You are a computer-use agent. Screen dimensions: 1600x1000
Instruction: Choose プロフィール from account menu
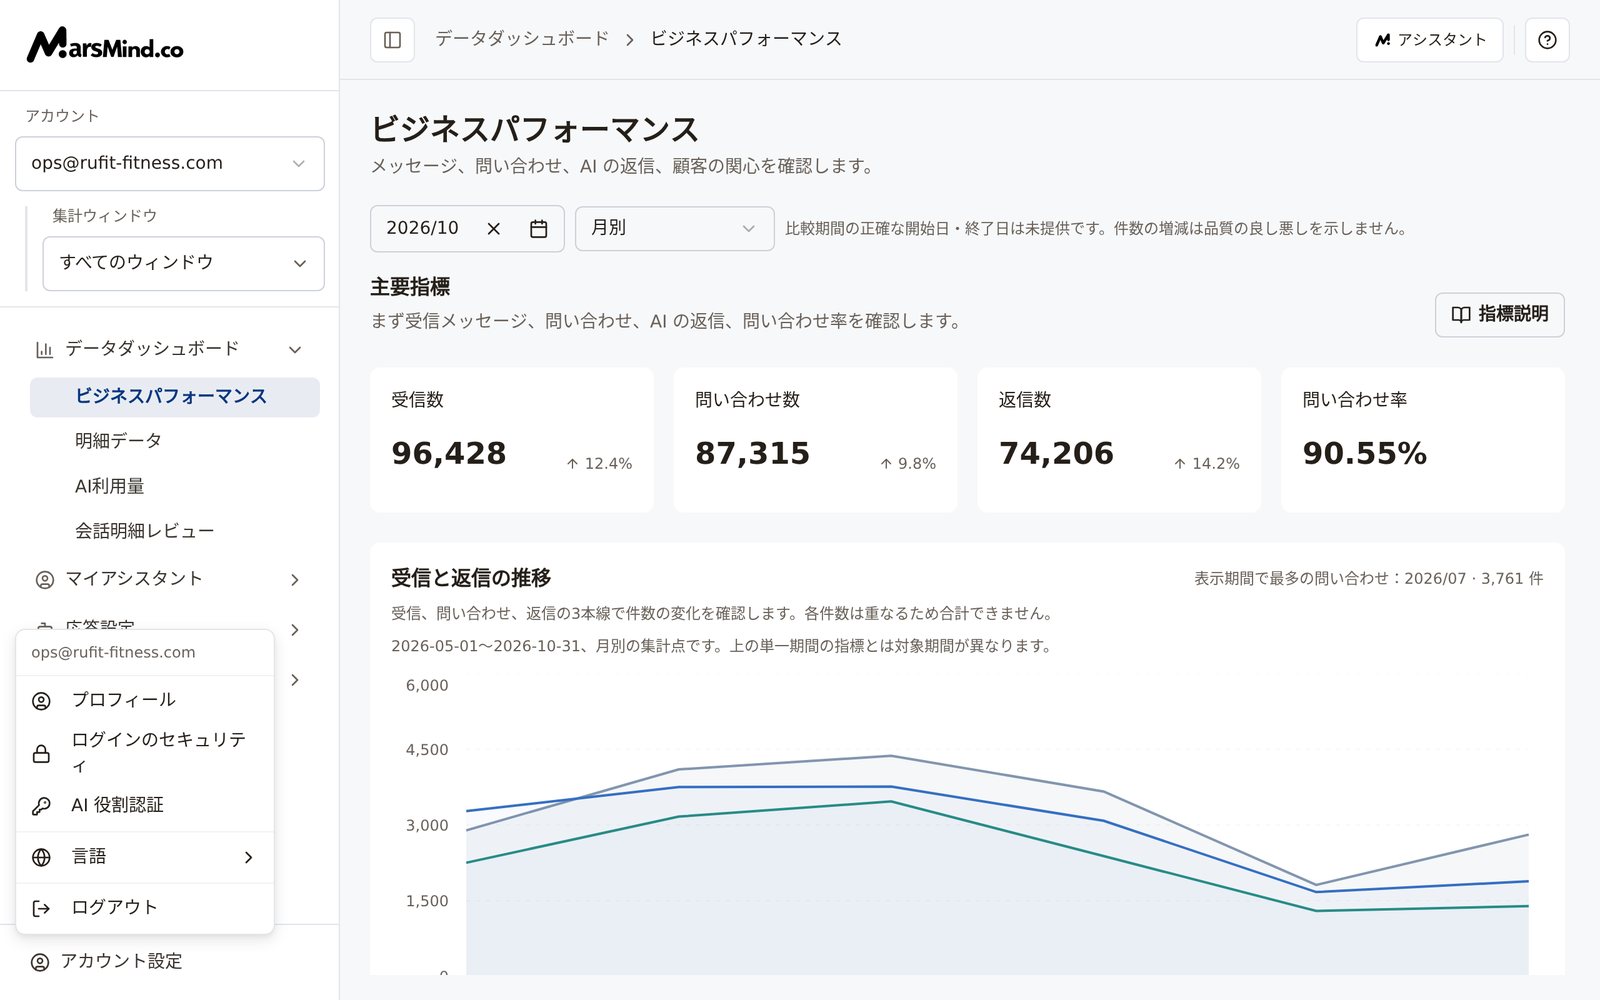[x=145, y=700]
